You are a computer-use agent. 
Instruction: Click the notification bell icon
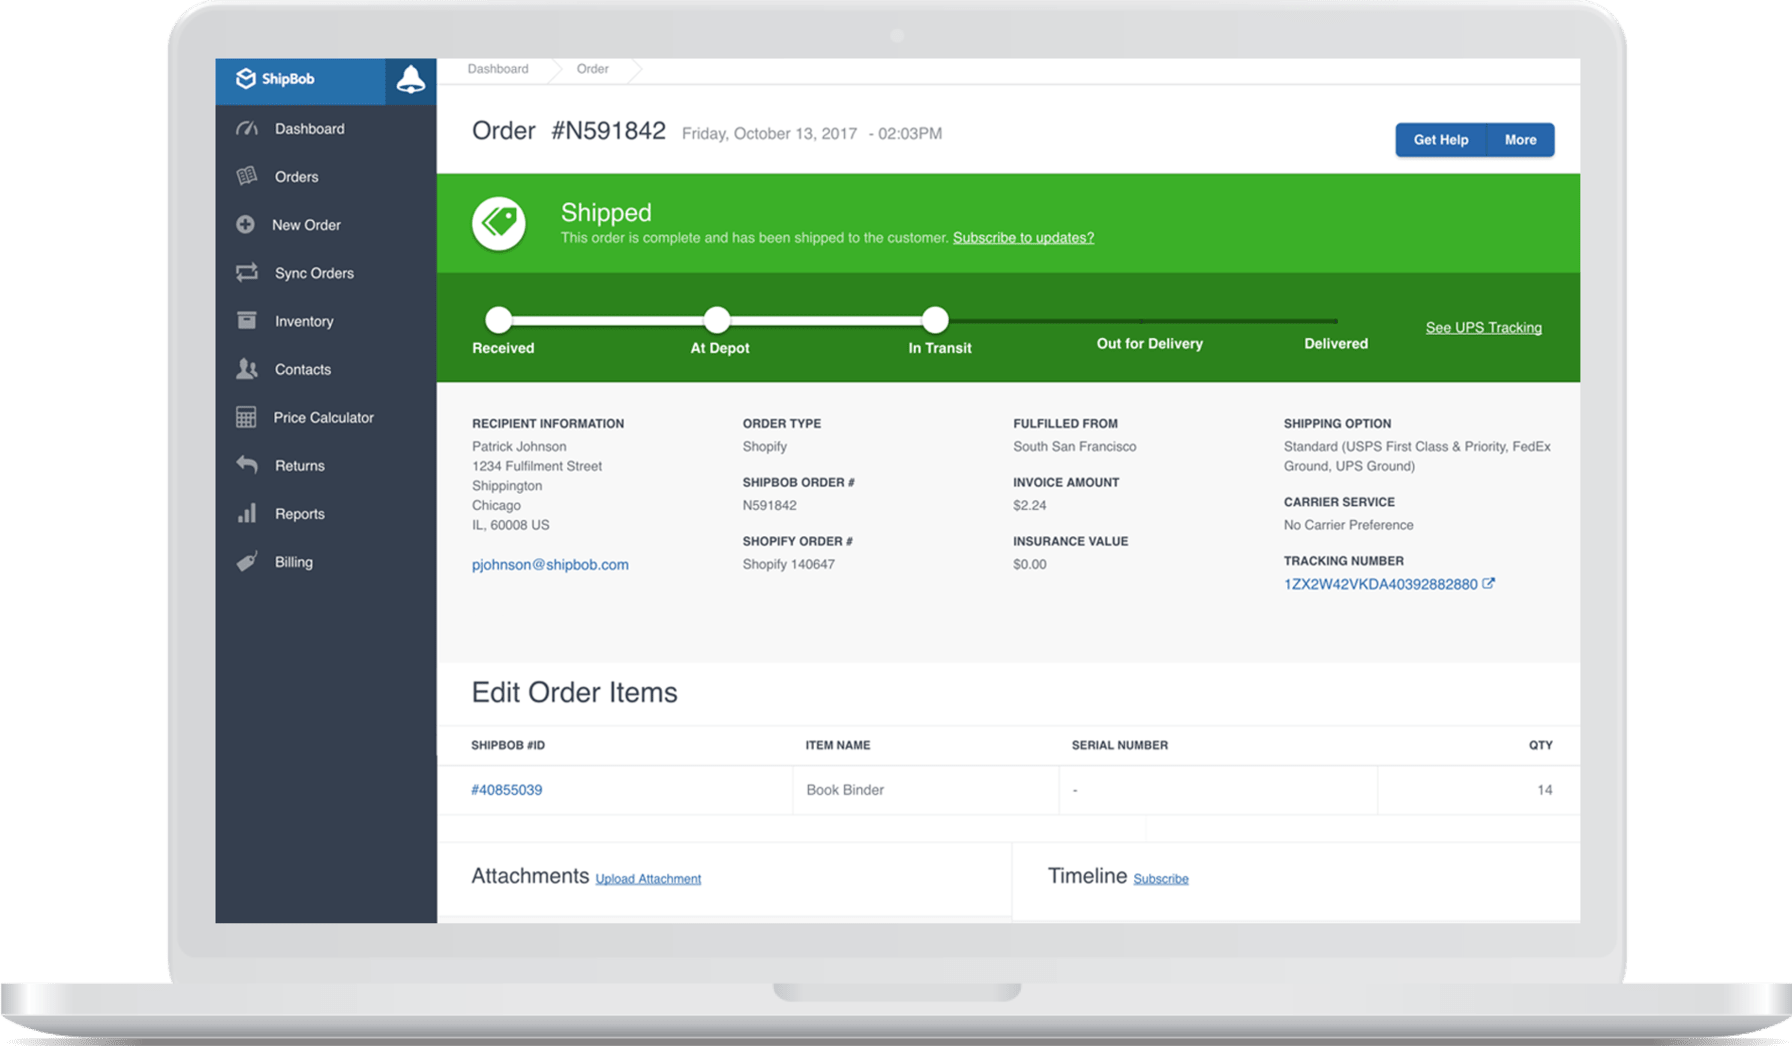click(x=410, y=80)
